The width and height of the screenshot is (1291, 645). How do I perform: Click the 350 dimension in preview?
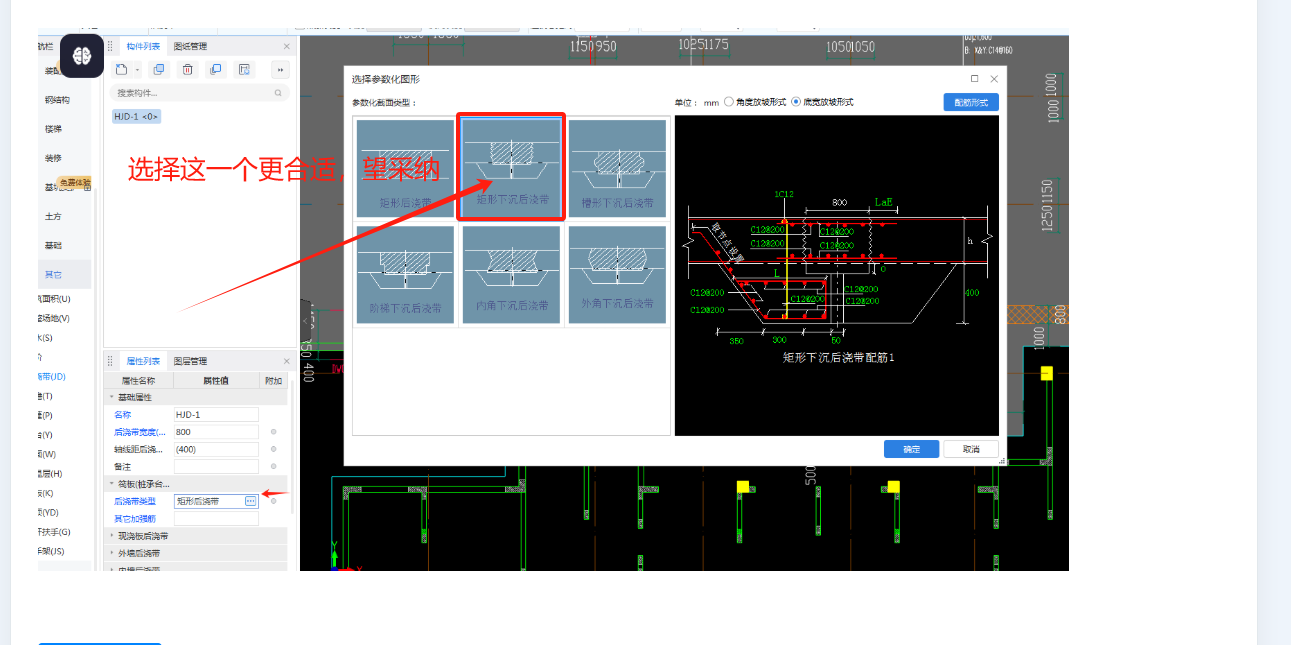(x=736, y=341)
